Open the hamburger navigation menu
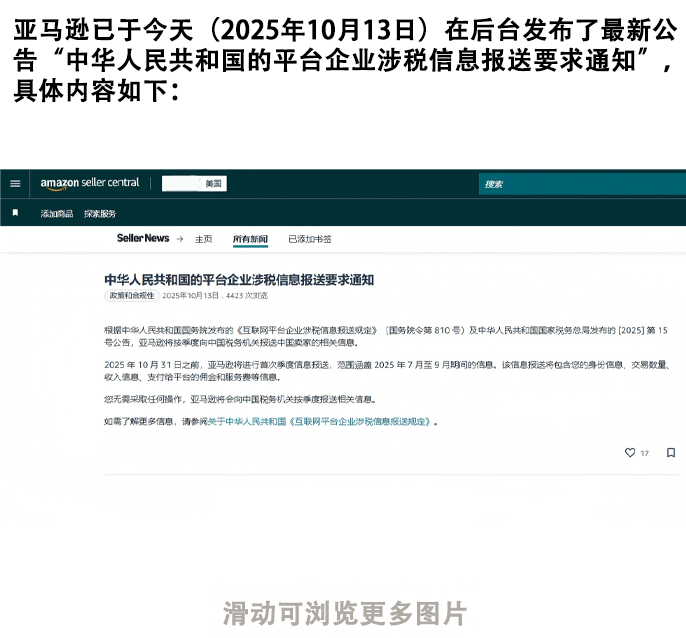Image resolution: width=686 pixels, height=638 pixels. coord(15,183)
